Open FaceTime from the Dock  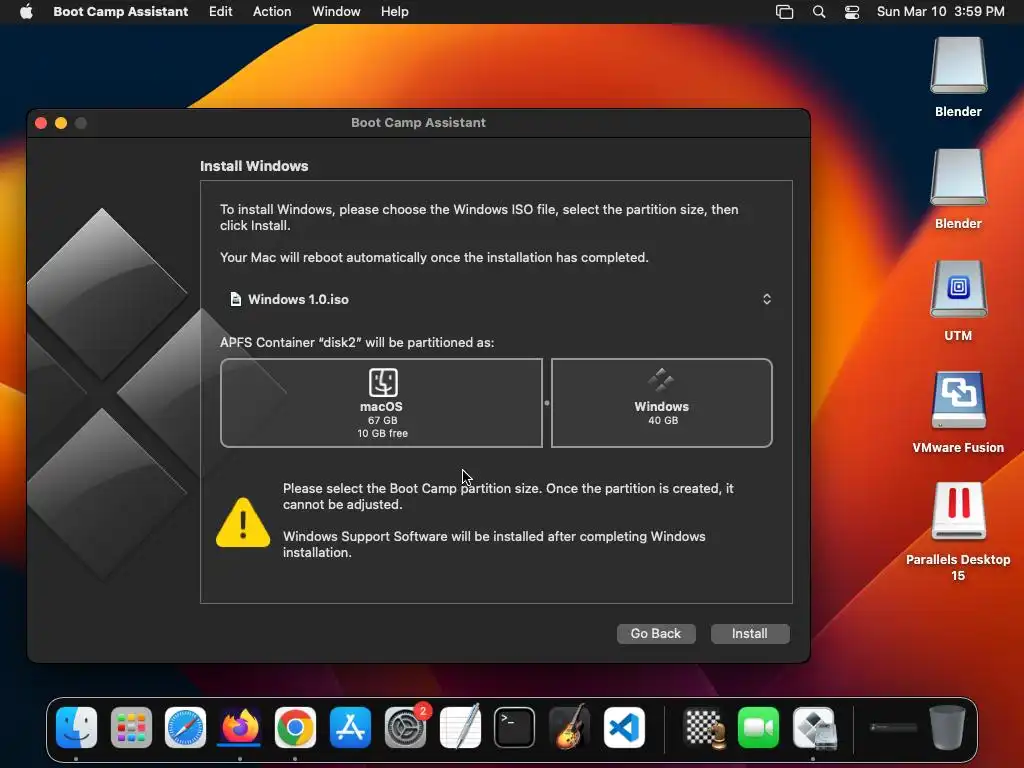[x=758, y=728]
